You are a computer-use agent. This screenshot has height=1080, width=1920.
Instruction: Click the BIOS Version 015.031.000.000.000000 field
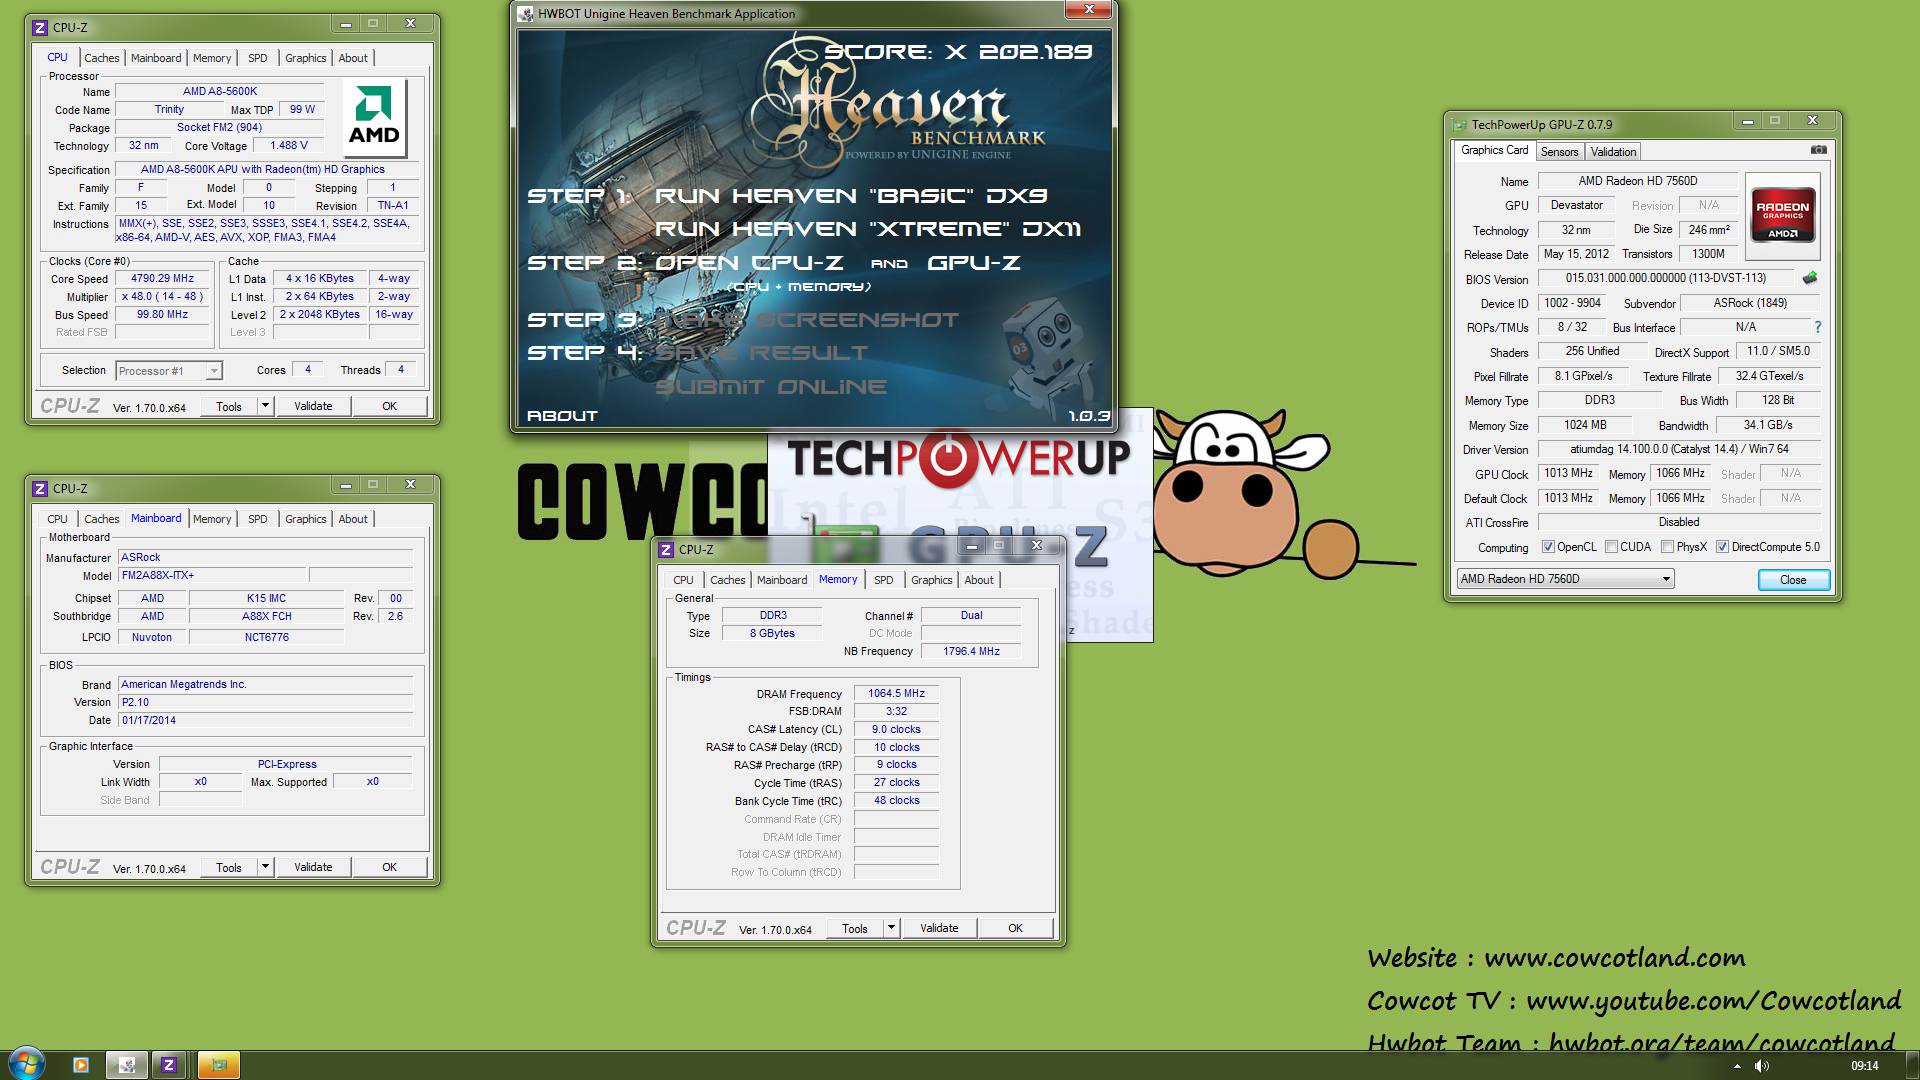pyautogui.click(x=1666, y=278)
